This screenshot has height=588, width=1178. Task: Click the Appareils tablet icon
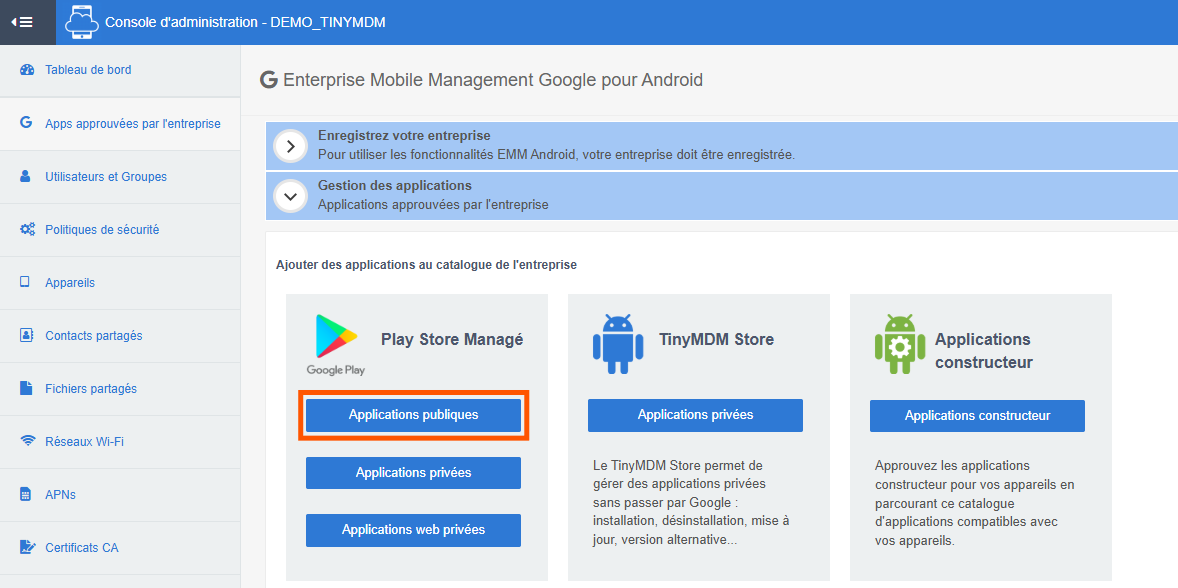click(x=25, y=282)
